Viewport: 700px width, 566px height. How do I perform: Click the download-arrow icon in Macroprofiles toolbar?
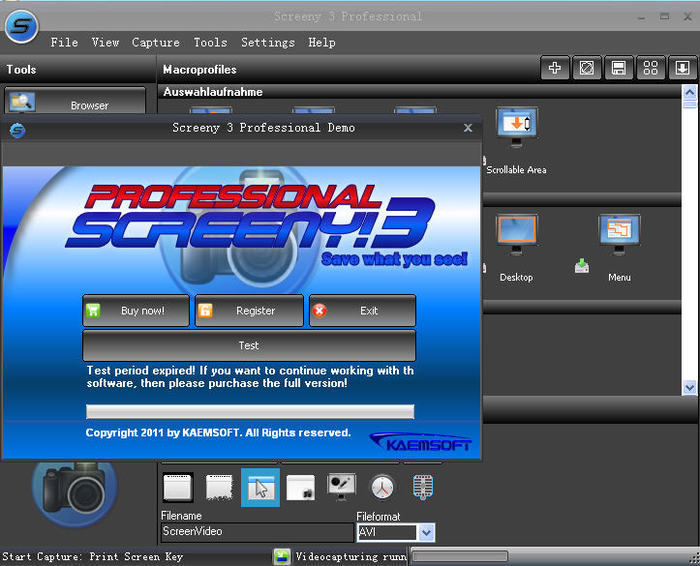[682, 68]
